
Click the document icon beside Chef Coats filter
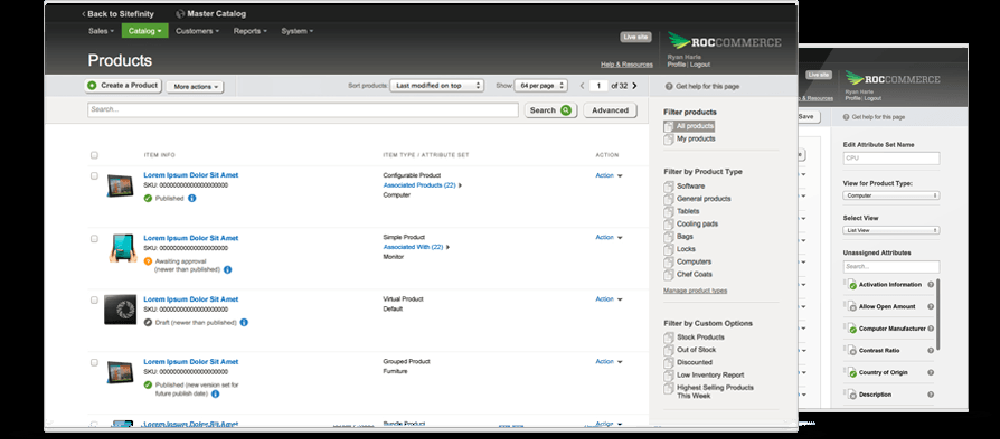[x=668, y=274]
